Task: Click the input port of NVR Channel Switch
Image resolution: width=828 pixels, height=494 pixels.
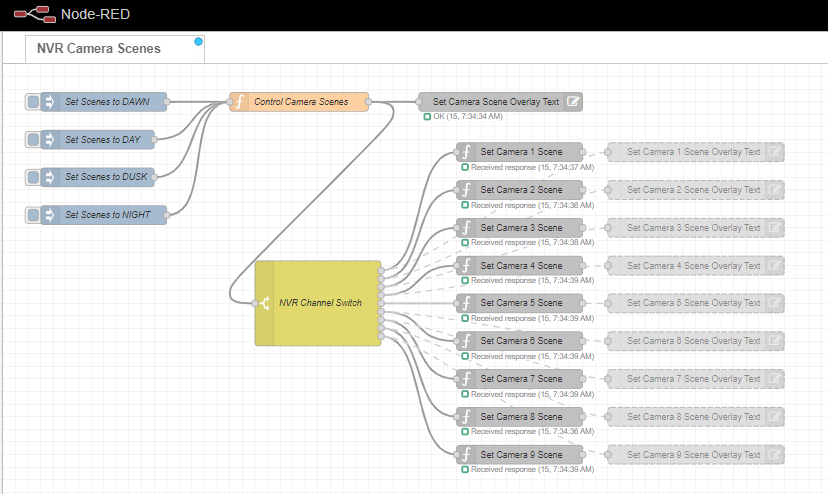Action: click(254, 303)
